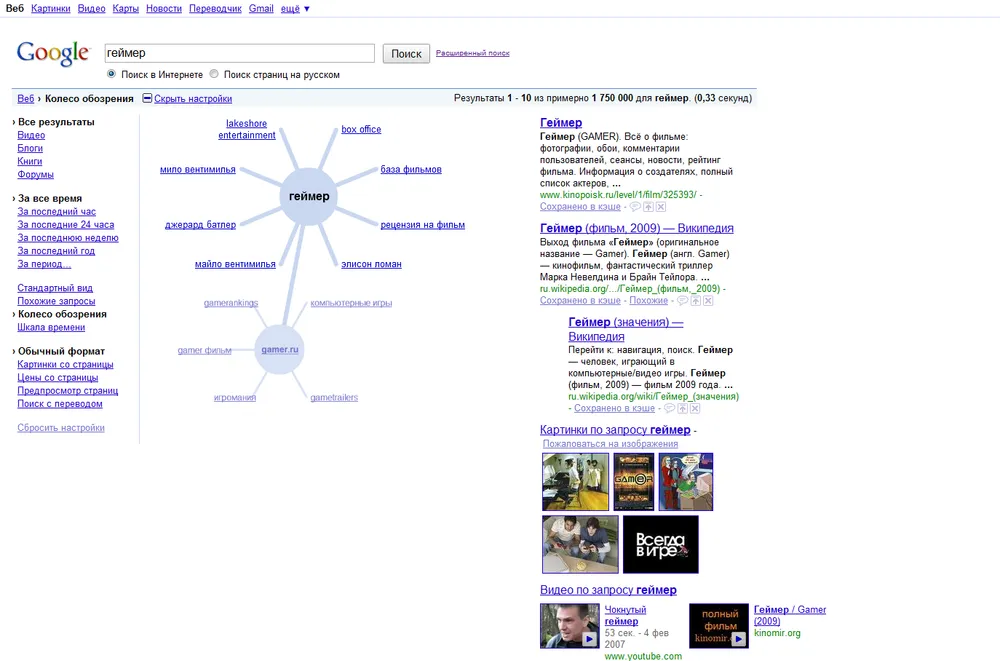Viewport: 1000px width, 661px height.
Task: Open the GAMER movie poster image thumbnail
Action: pos(633,482)
